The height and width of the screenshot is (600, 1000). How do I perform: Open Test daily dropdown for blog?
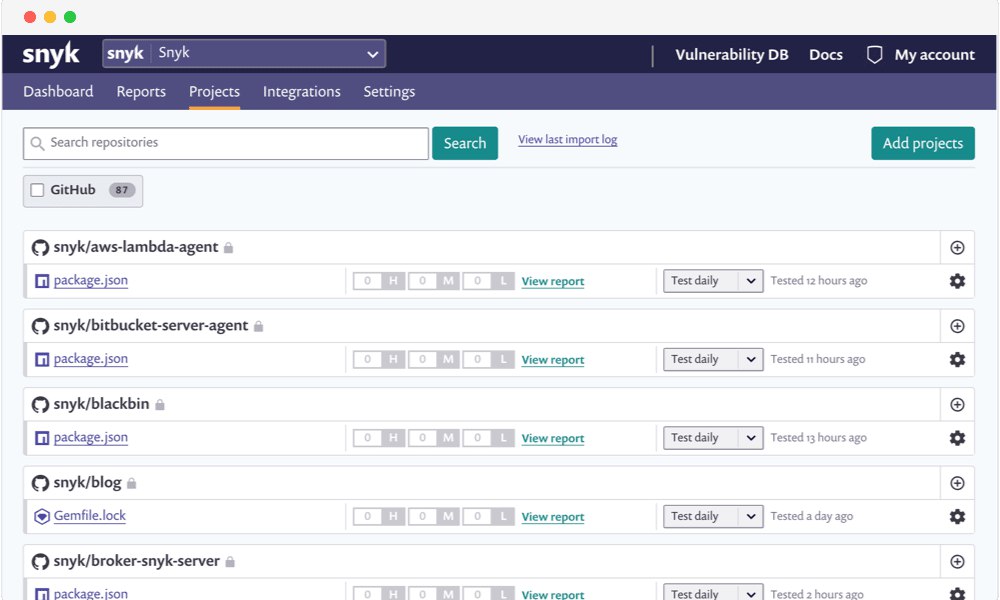click(x=713, y=516)
